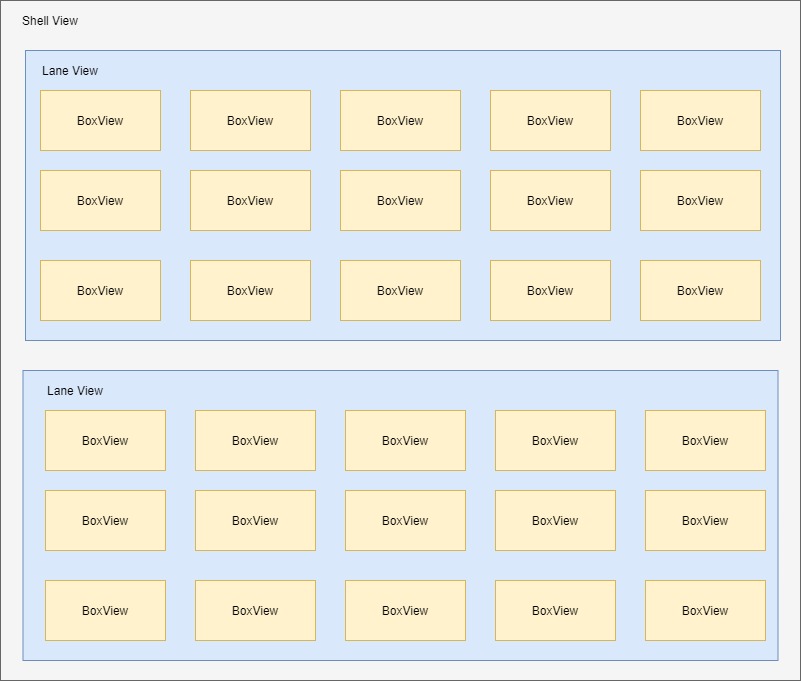Click the Shell View label
The height and width of the screenshot is (681, 801).
50,21
